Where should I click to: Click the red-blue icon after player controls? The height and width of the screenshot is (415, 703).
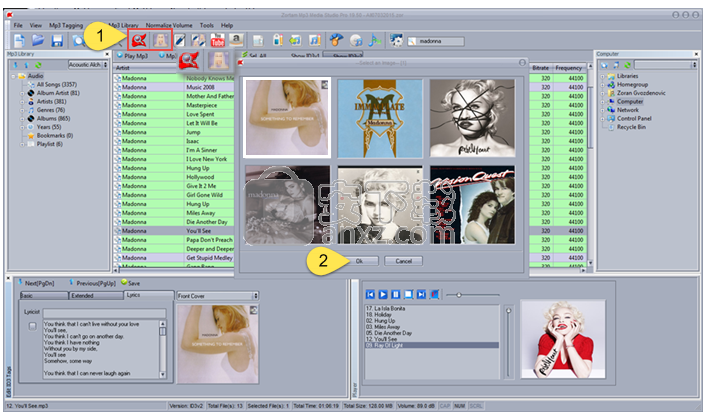click(434, 294)
